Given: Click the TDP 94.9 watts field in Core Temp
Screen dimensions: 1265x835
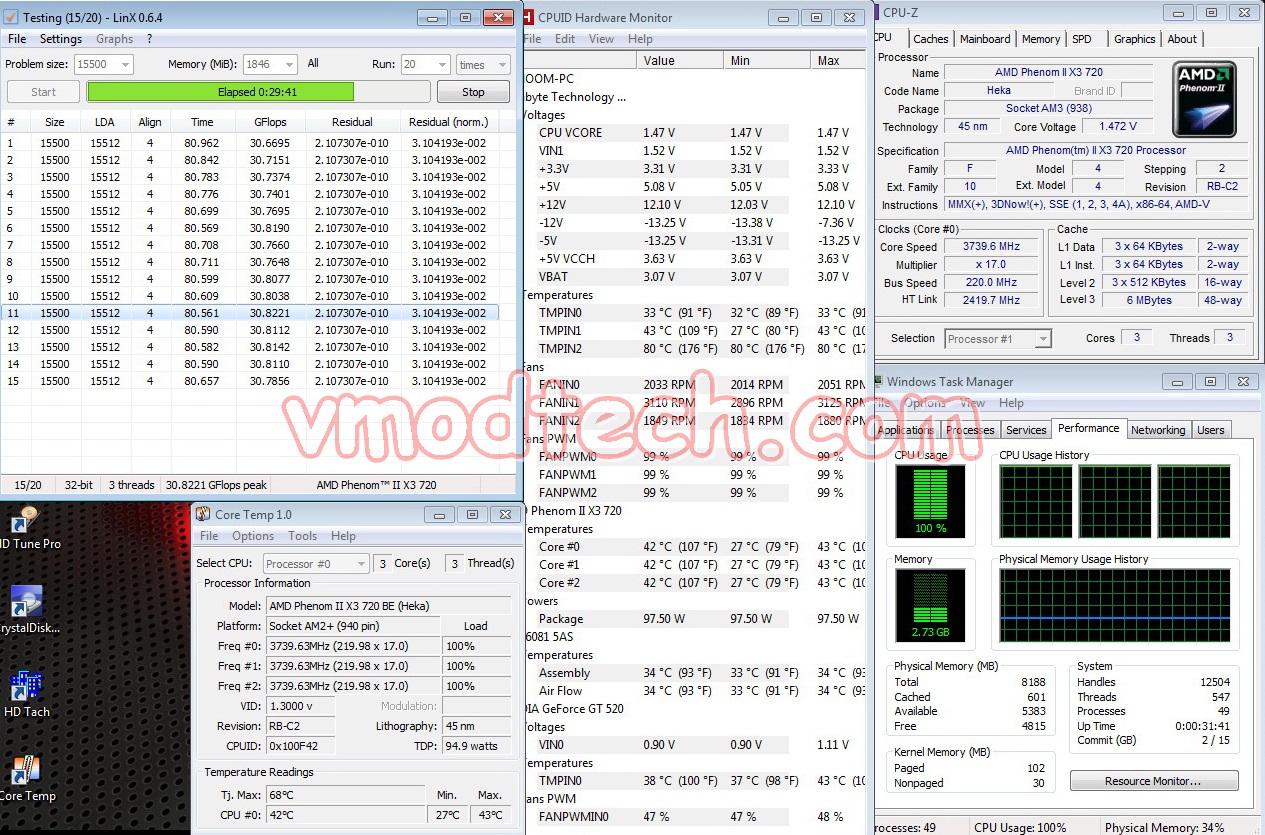Looking at the screenshot, I should [x=476, y=746].
